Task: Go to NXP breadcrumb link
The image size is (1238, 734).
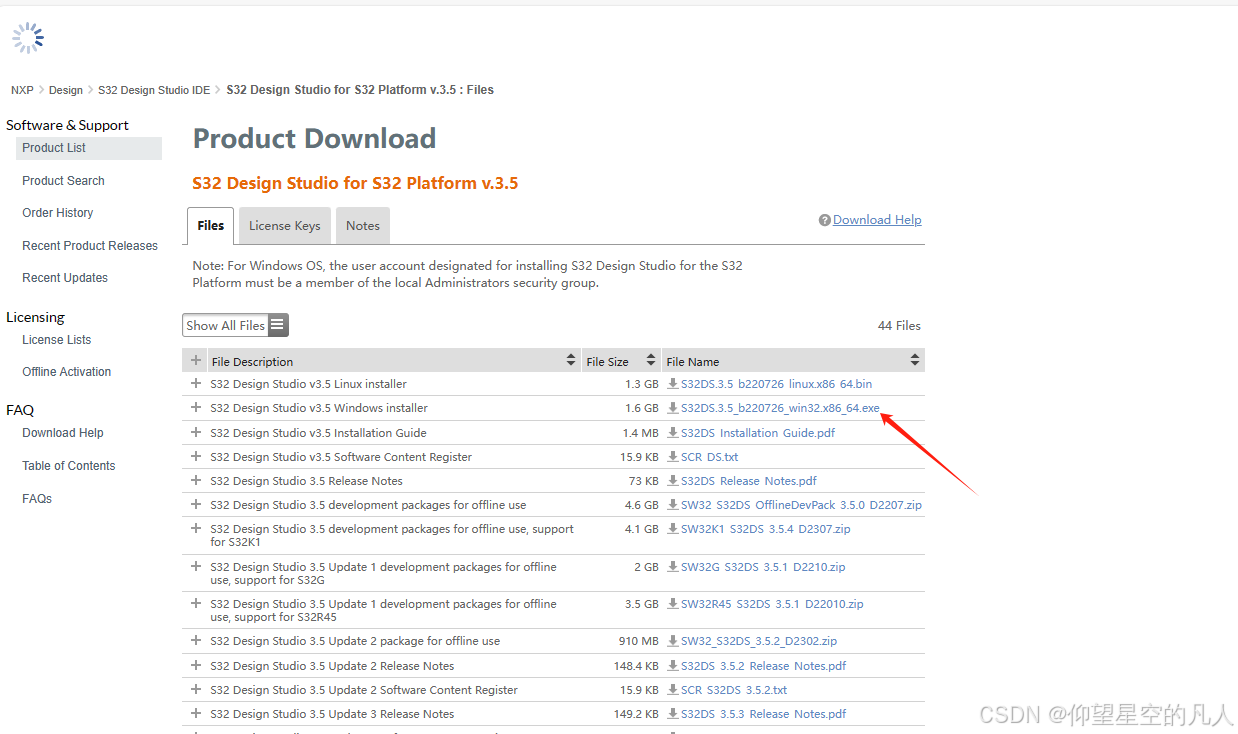Action: pyautogui.click(x=22, y=90)
